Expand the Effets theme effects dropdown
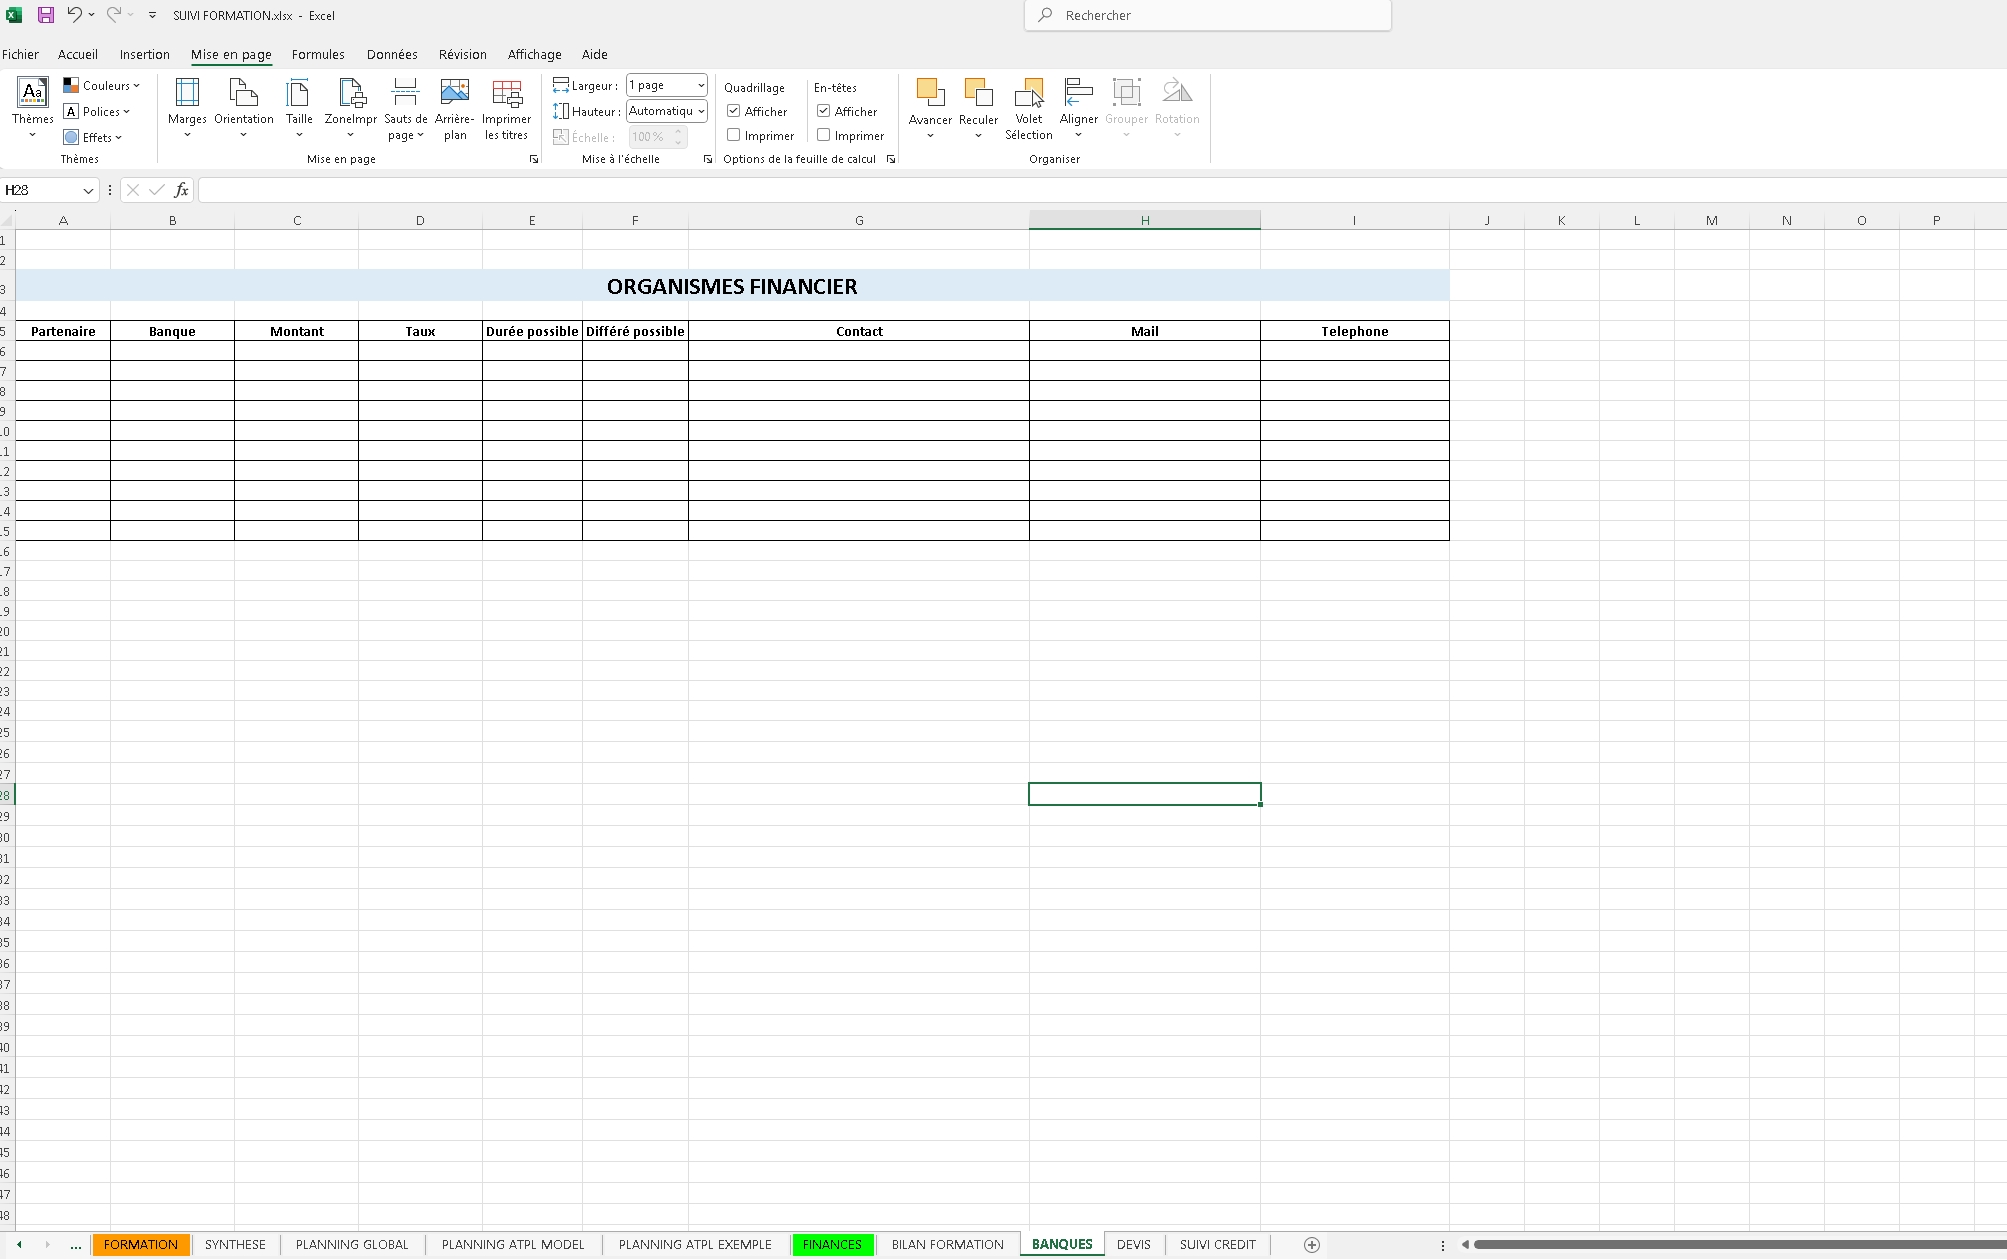The image size is (2007, 1260). (93, 138)
